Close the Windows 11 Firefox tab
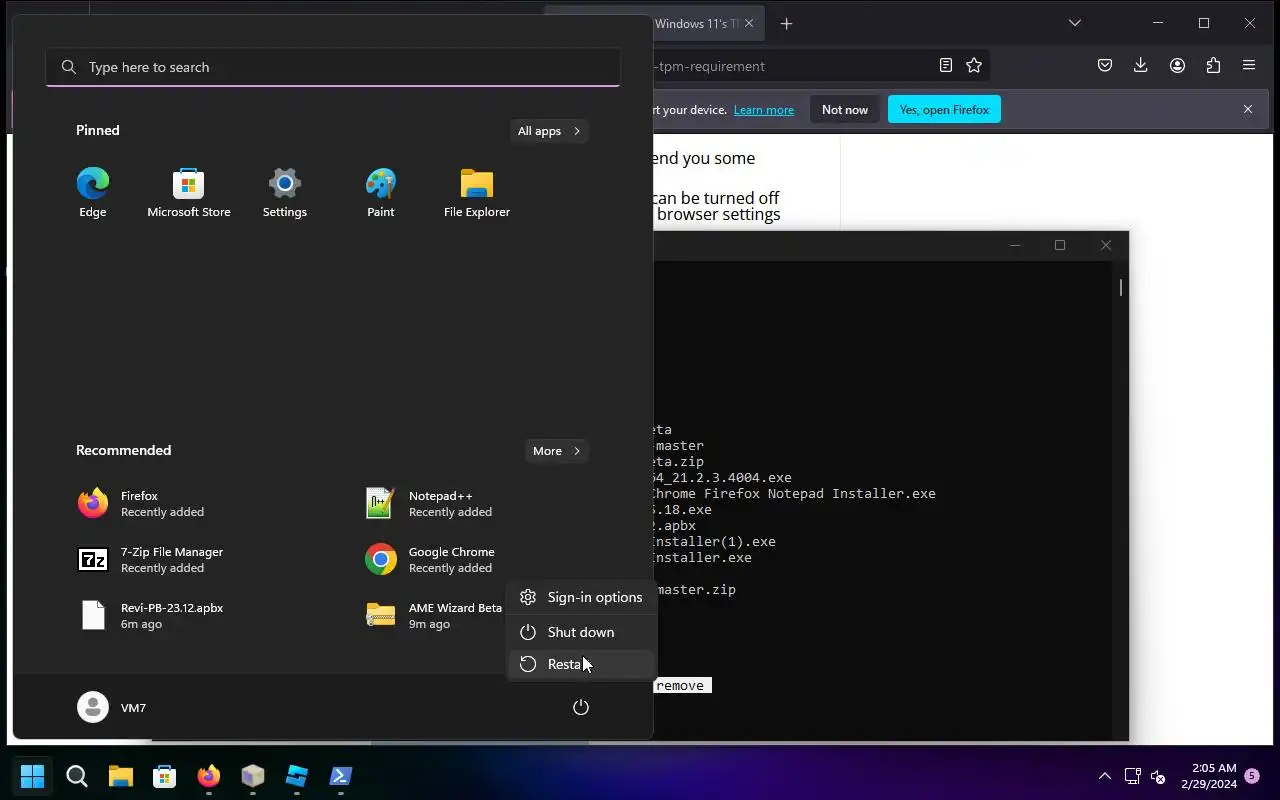Screen dimensions: 1280x800 [x=749, y=23]
